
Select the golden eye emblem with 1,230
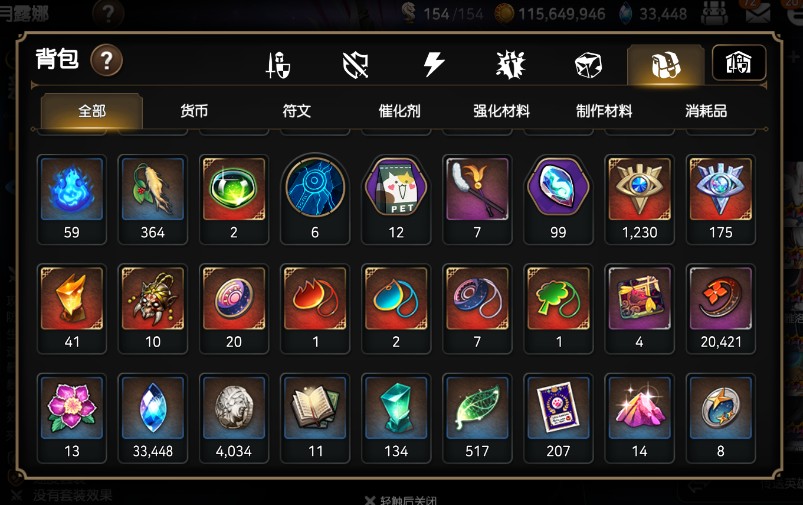click(x=639, y=199)
